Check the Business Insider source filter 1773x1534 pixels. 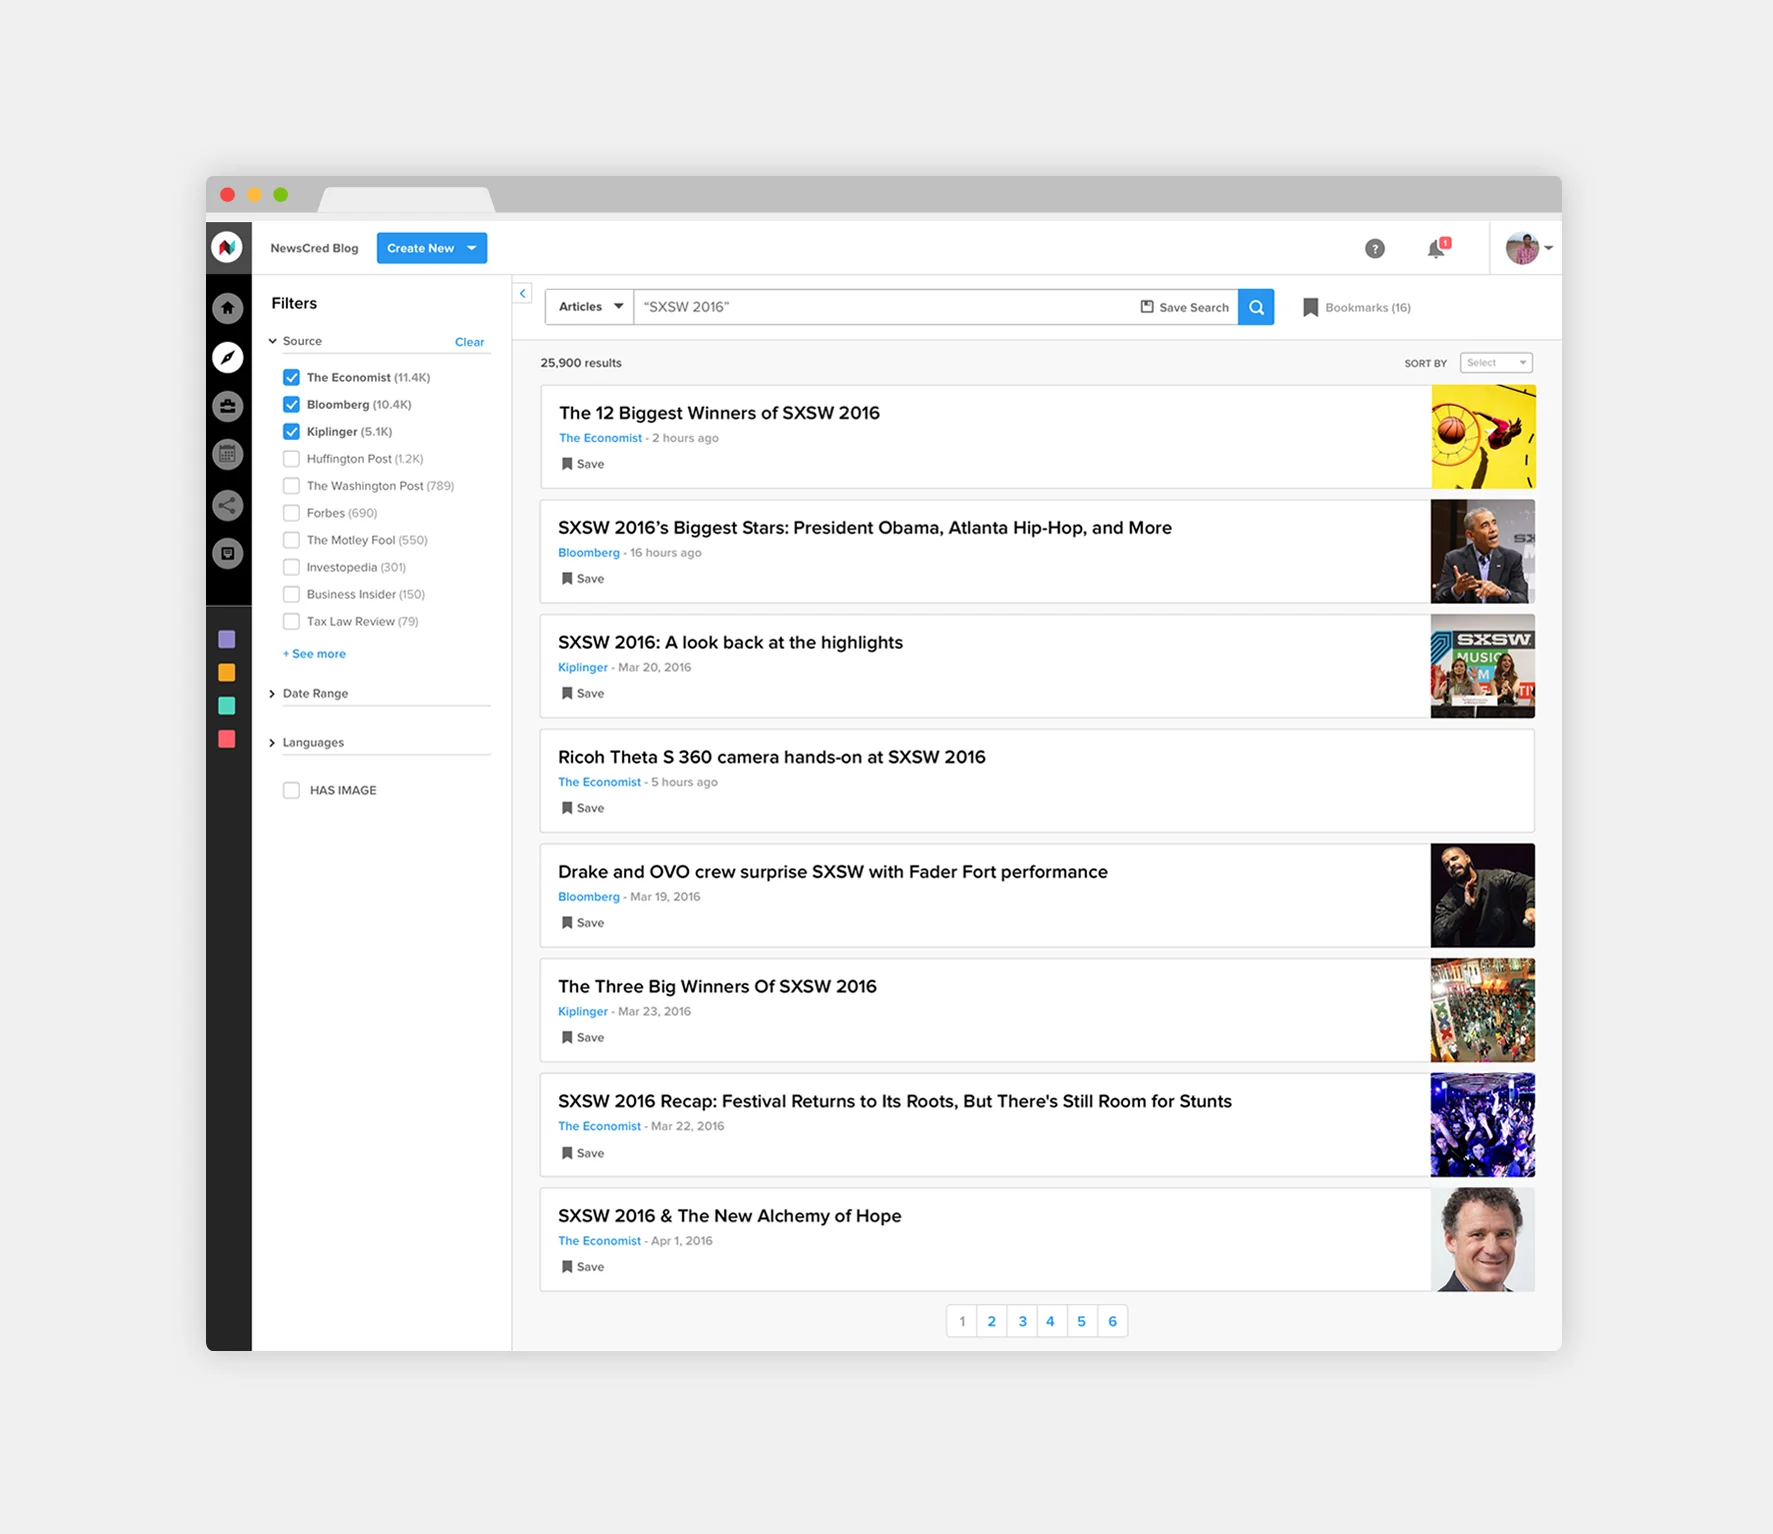coord(291,594)
